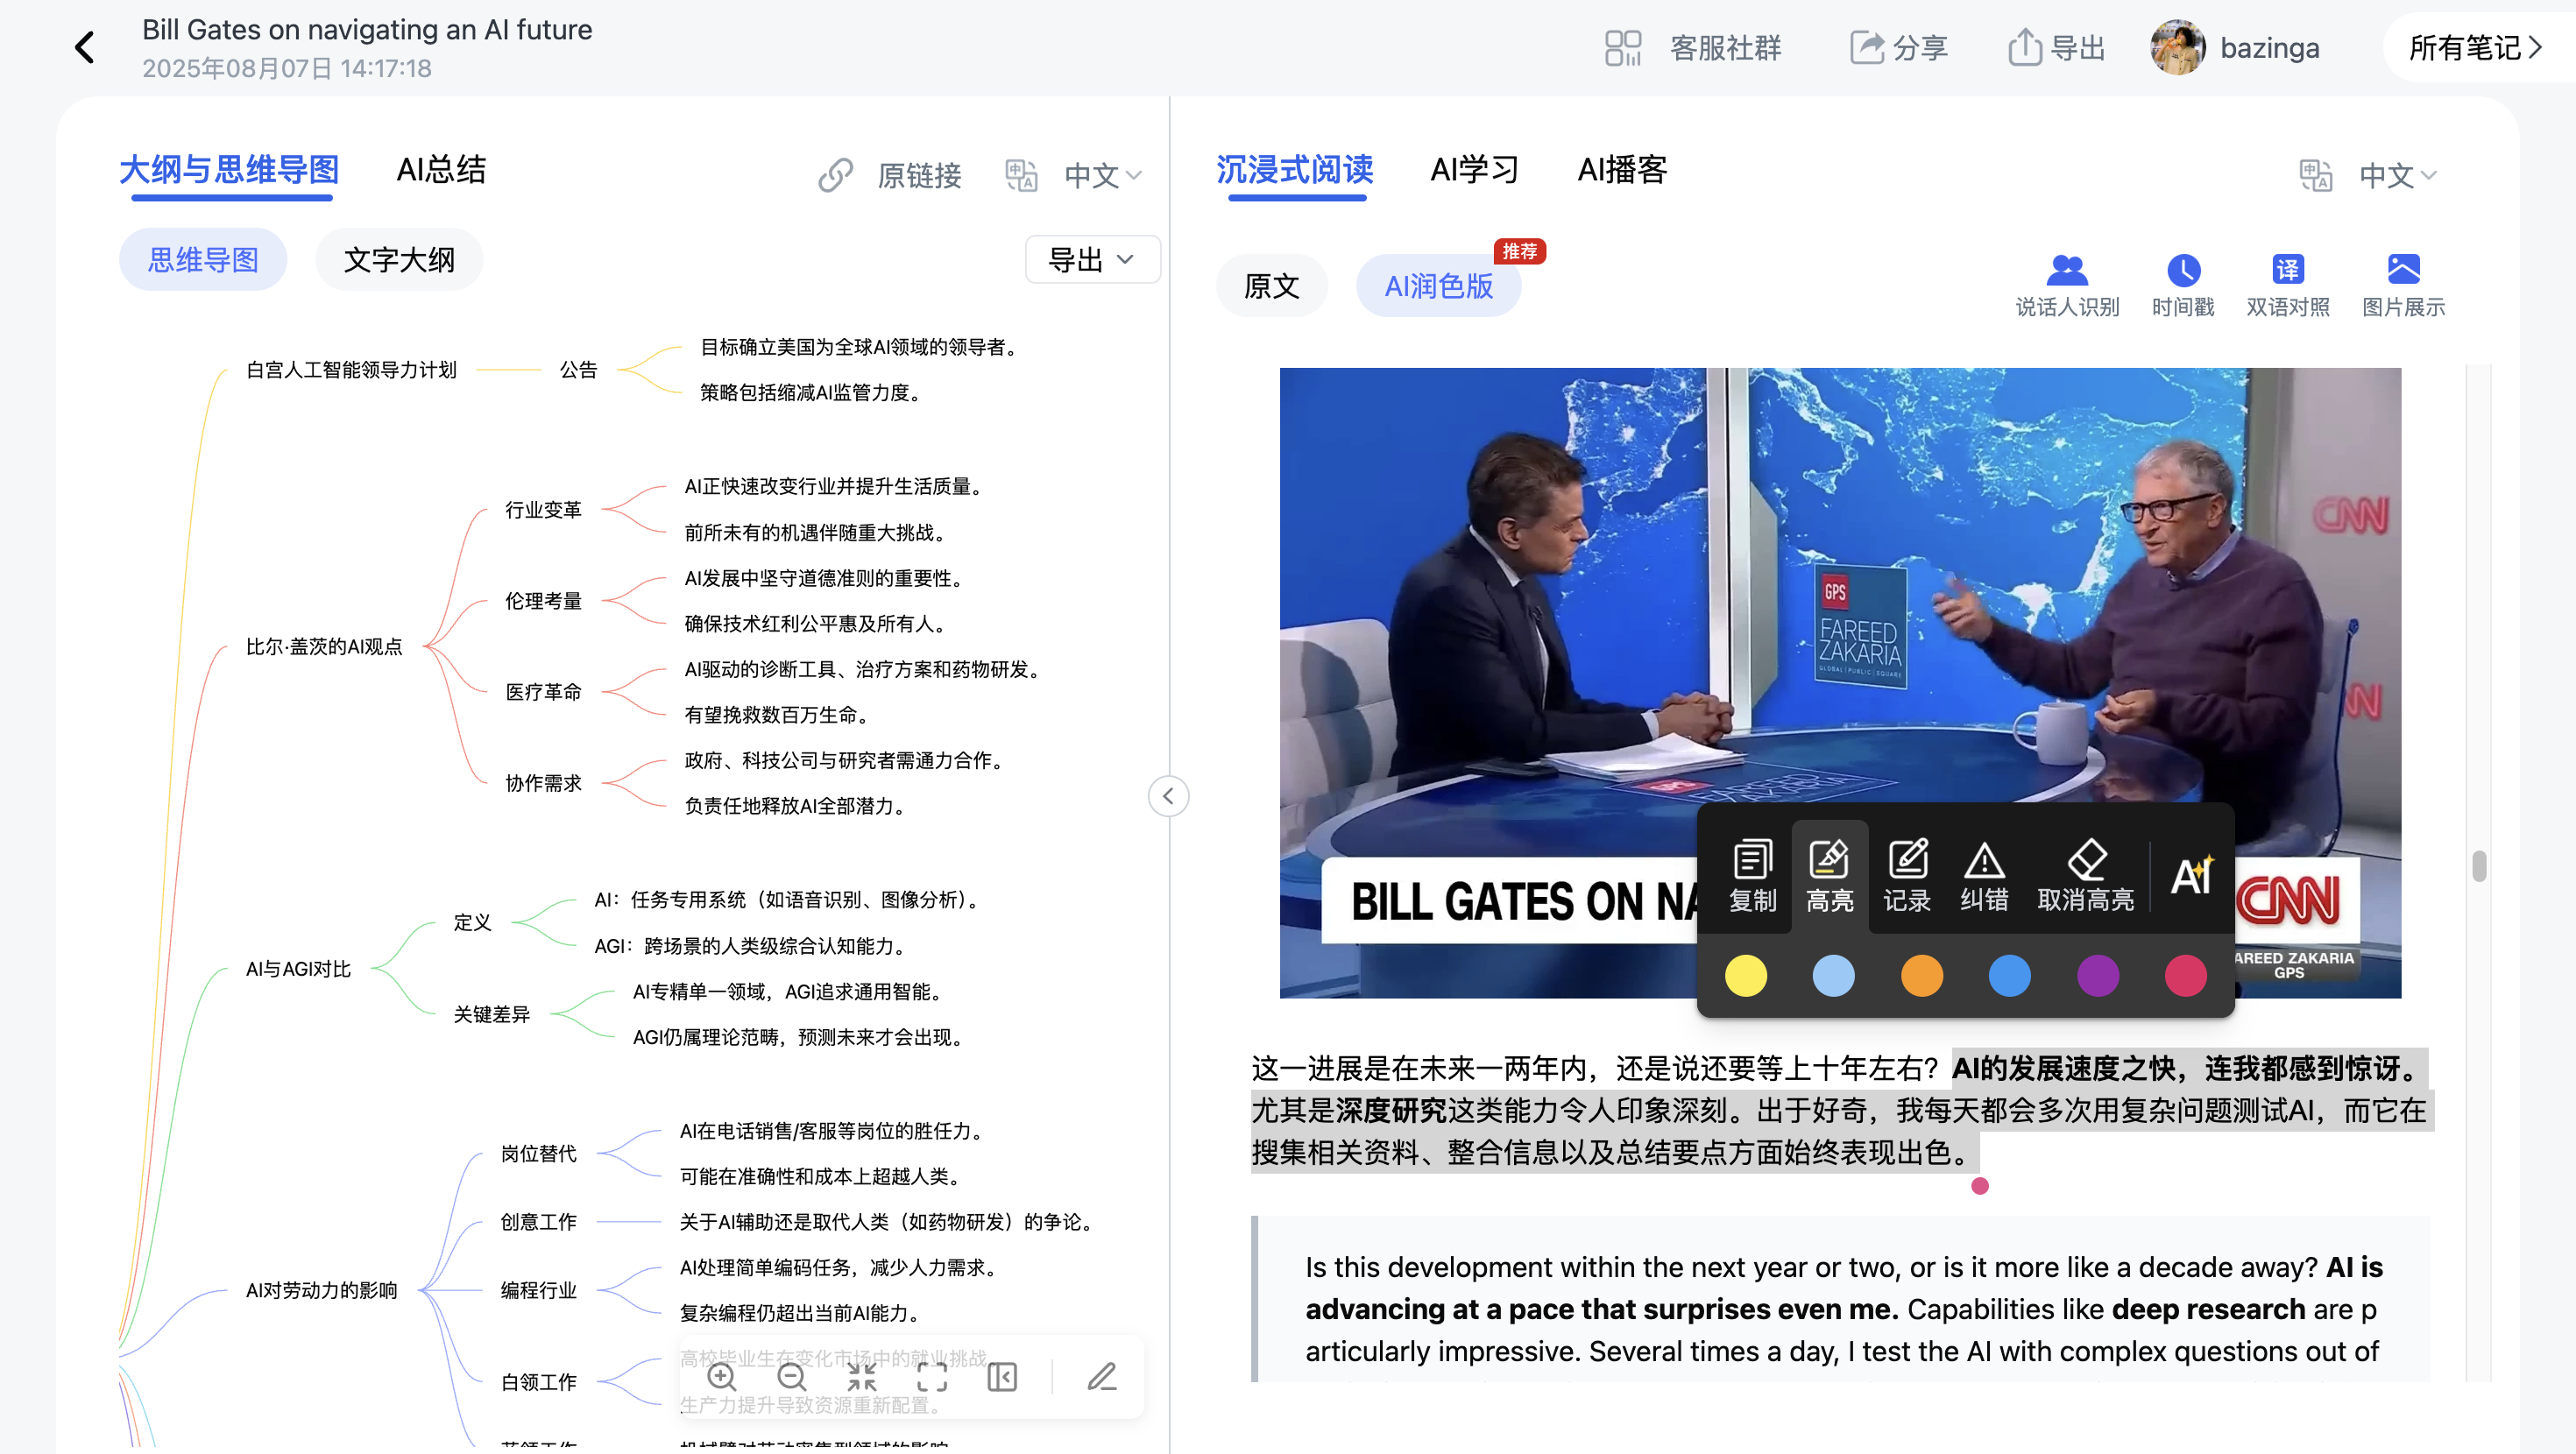2576x1454 pixels.
Task: Pick light blue highlight color
Action: 1833,976
